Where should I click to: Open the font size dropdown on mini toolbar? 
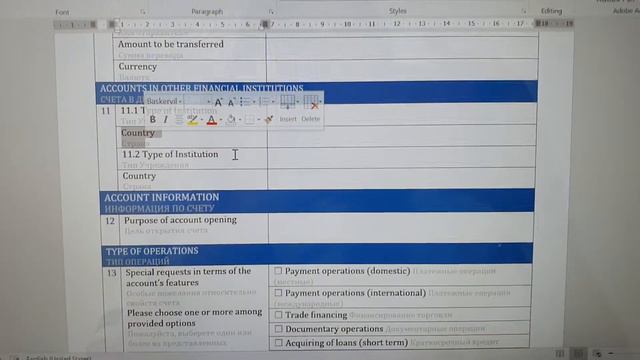tap(209, 102)
